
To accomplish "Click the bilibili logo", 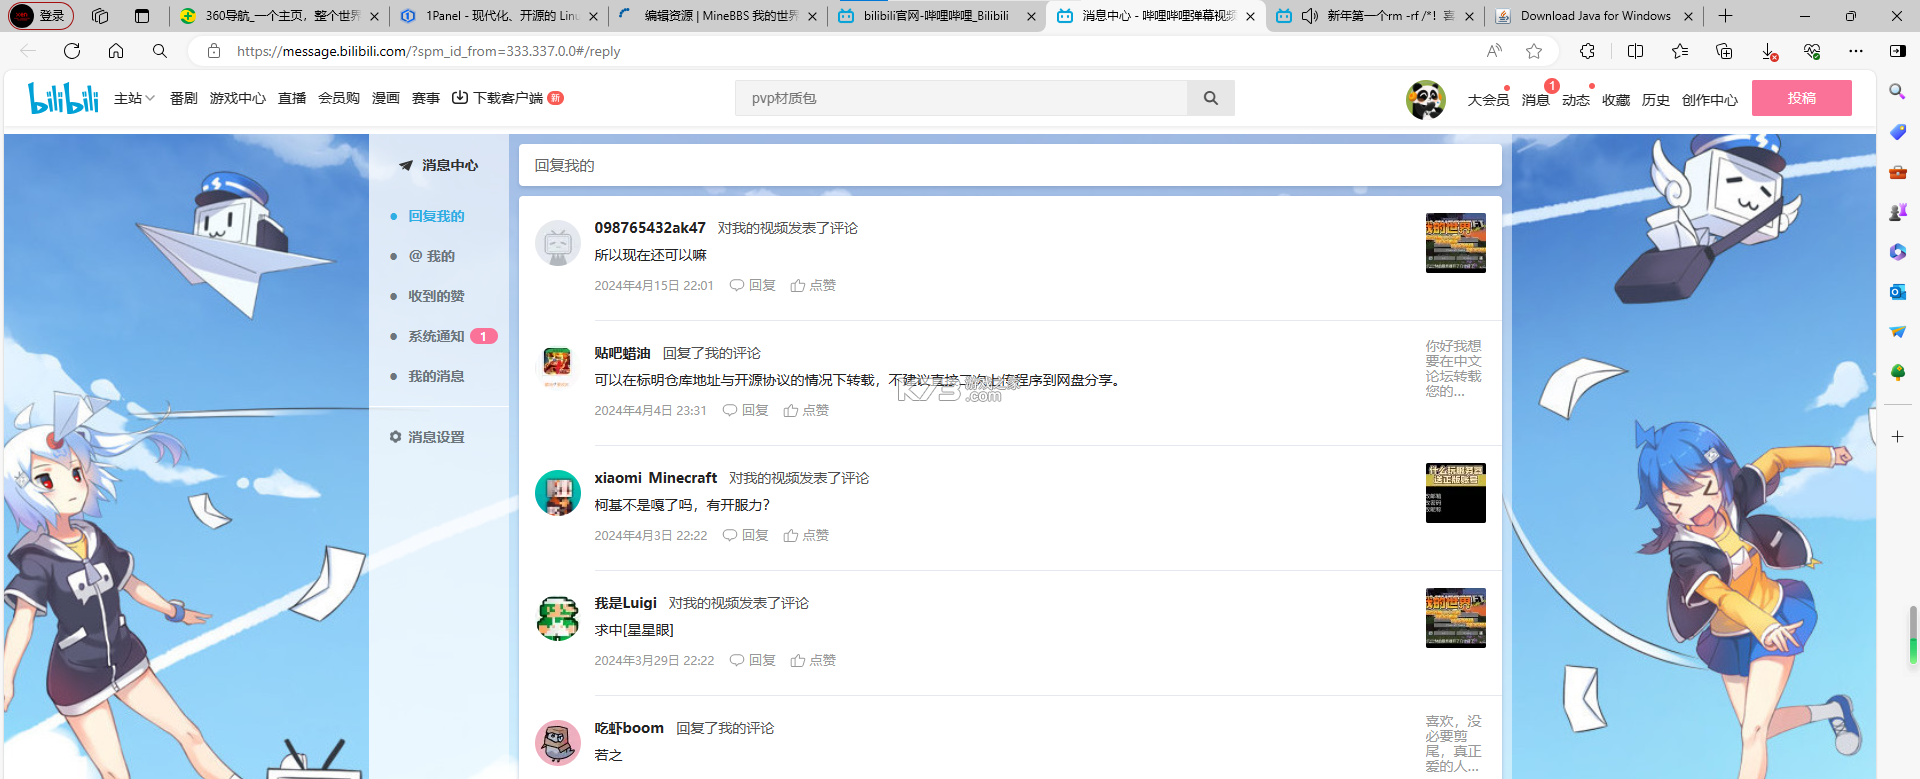I will tap(64, 98).
